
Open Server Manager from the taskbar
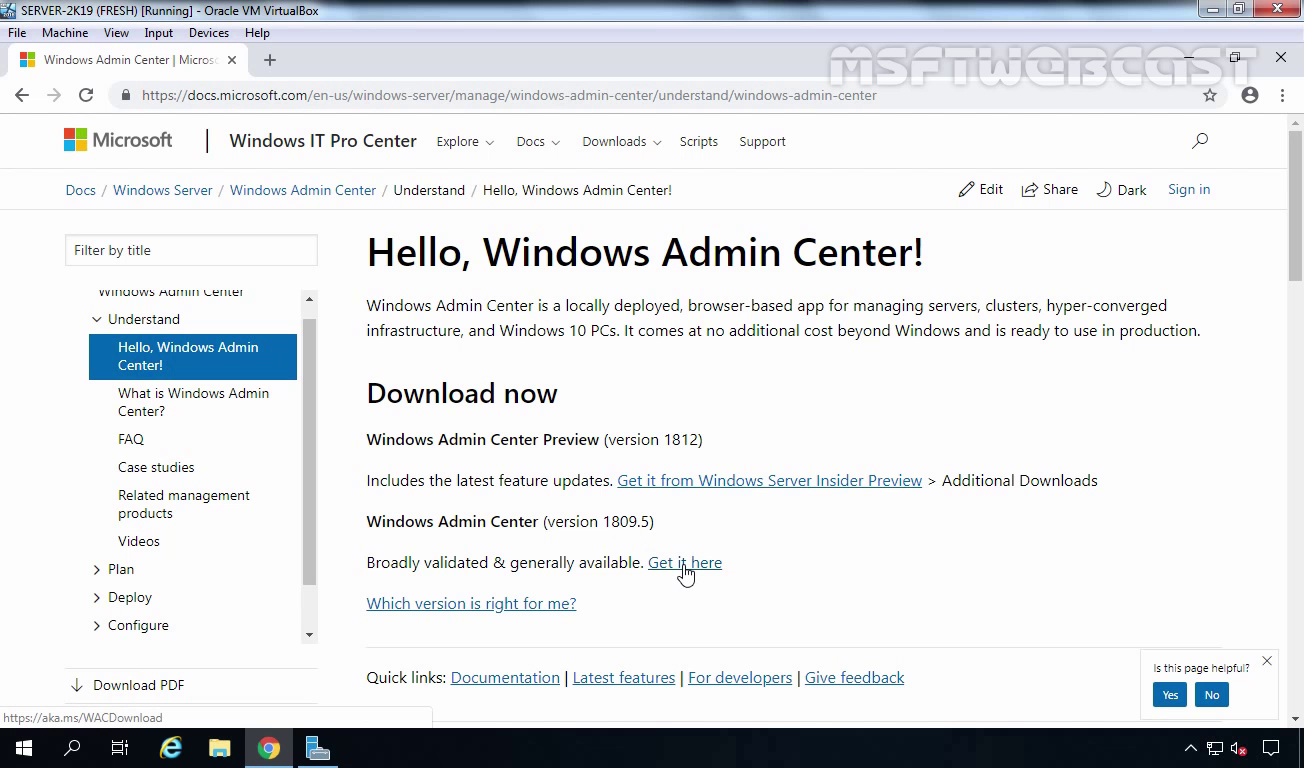coord(318,748)
